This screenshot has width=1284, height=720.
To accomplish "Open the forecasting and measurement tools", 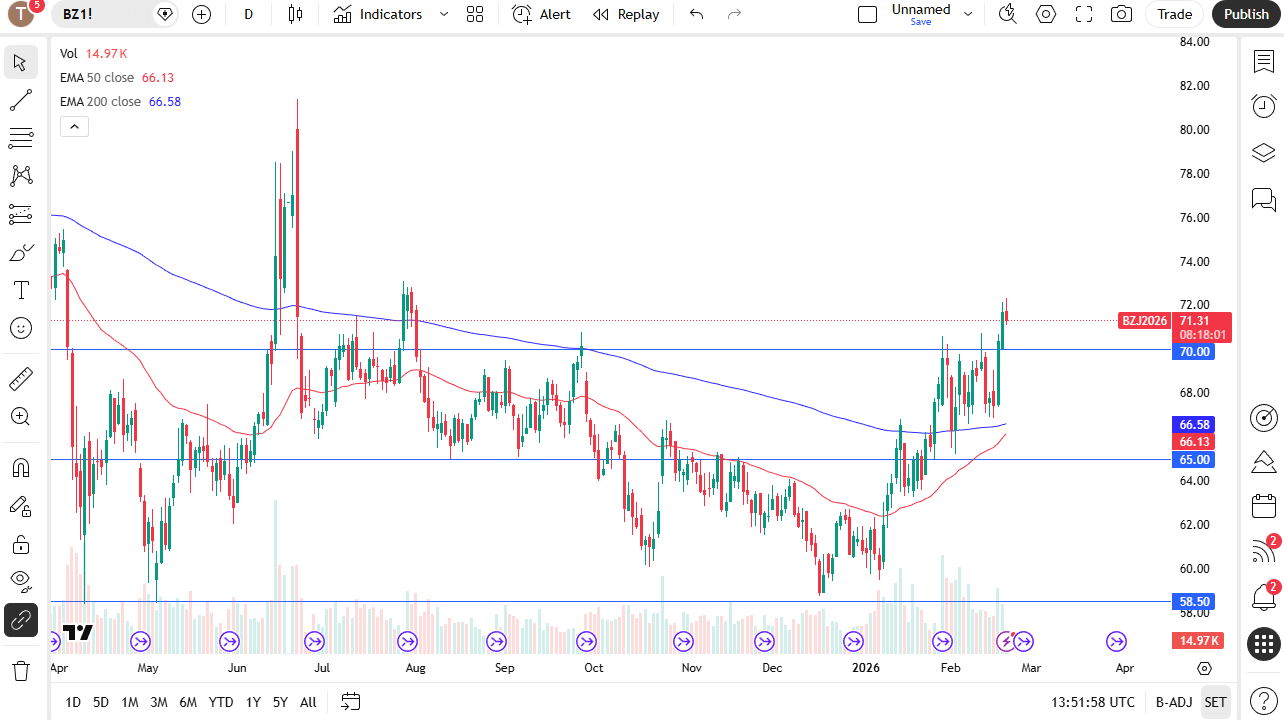I will pos(20,214).
